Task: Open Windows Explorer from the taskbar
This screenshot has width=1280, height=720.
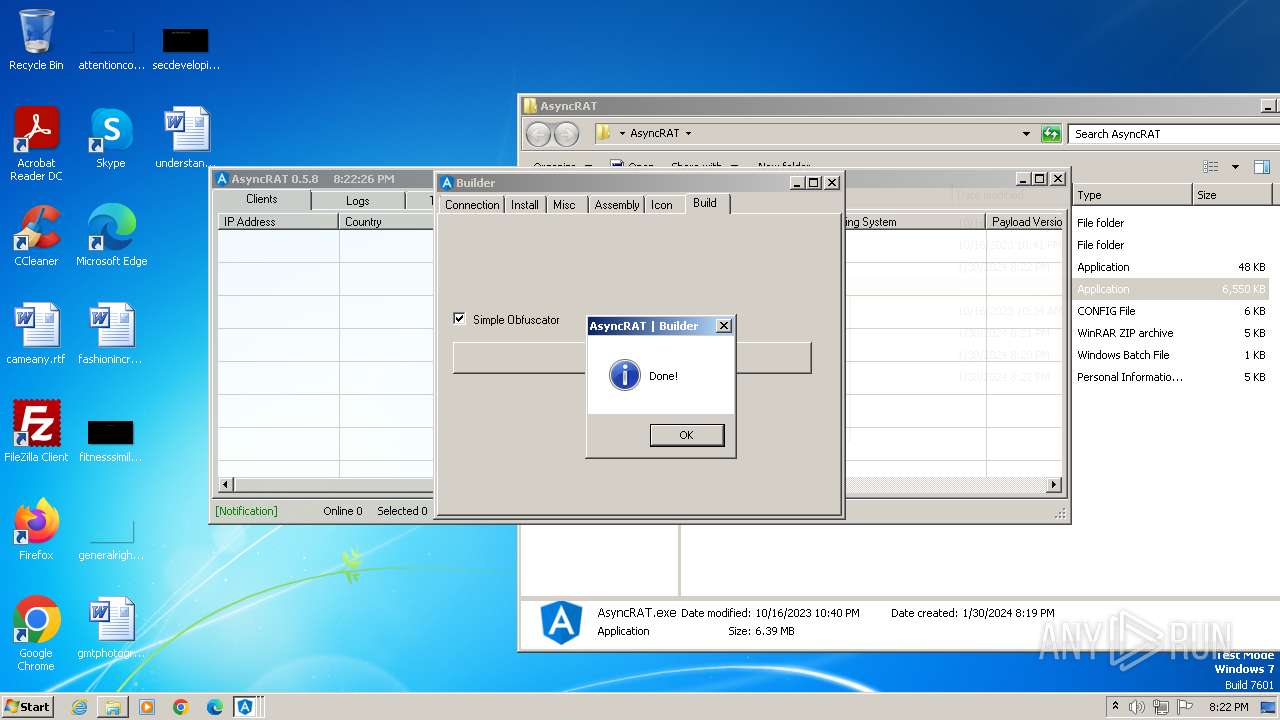Action: click(113, 707)
